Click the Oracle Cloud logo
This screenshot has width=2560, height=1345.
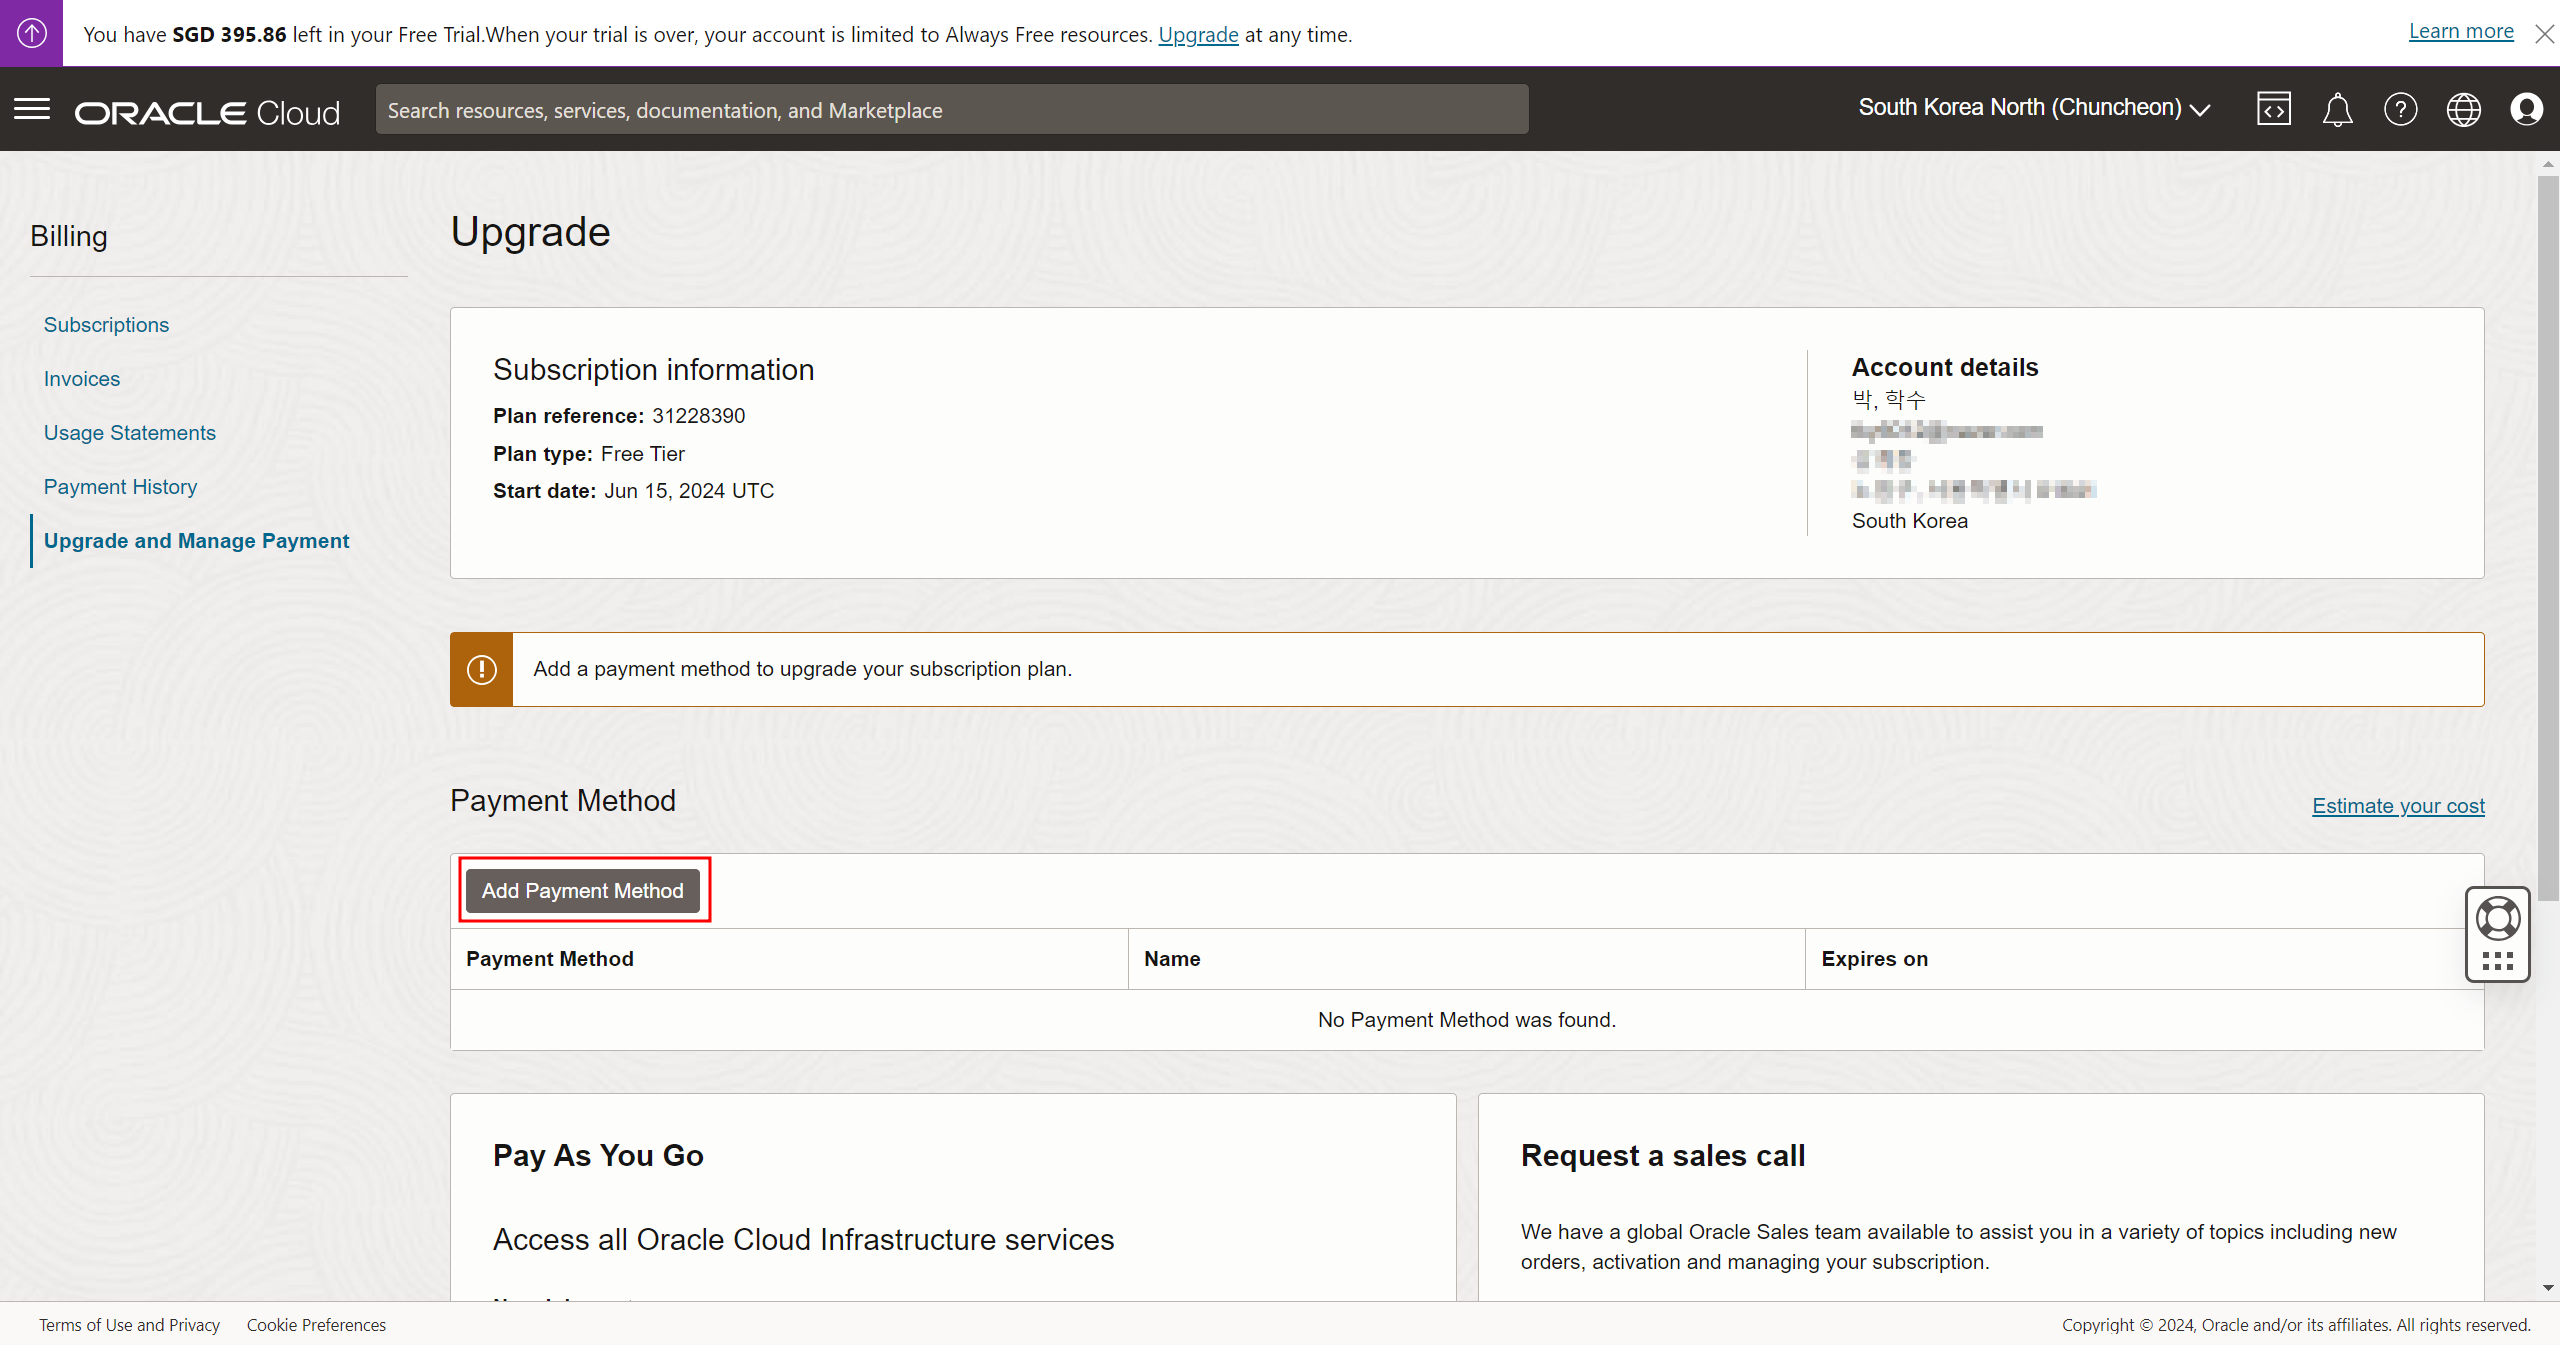coord(207,112)
